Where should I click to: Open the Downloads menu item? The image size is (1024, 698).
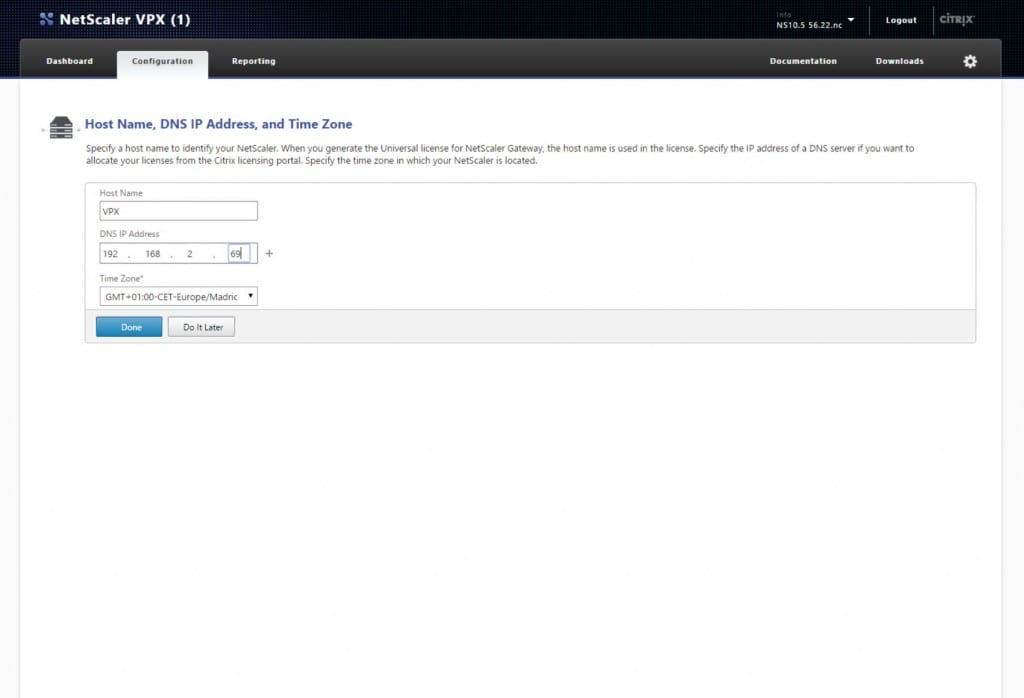tap(898, 61)
